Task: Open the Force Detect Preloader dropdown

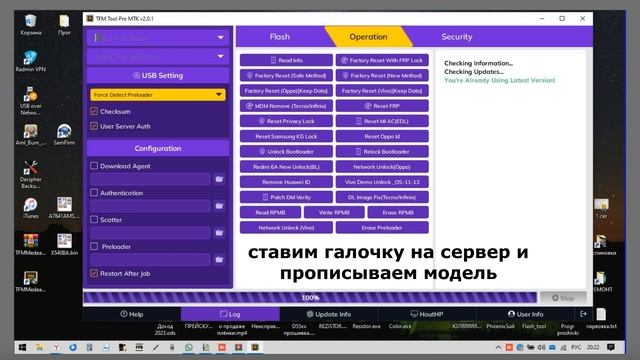Action: [158, 95]
